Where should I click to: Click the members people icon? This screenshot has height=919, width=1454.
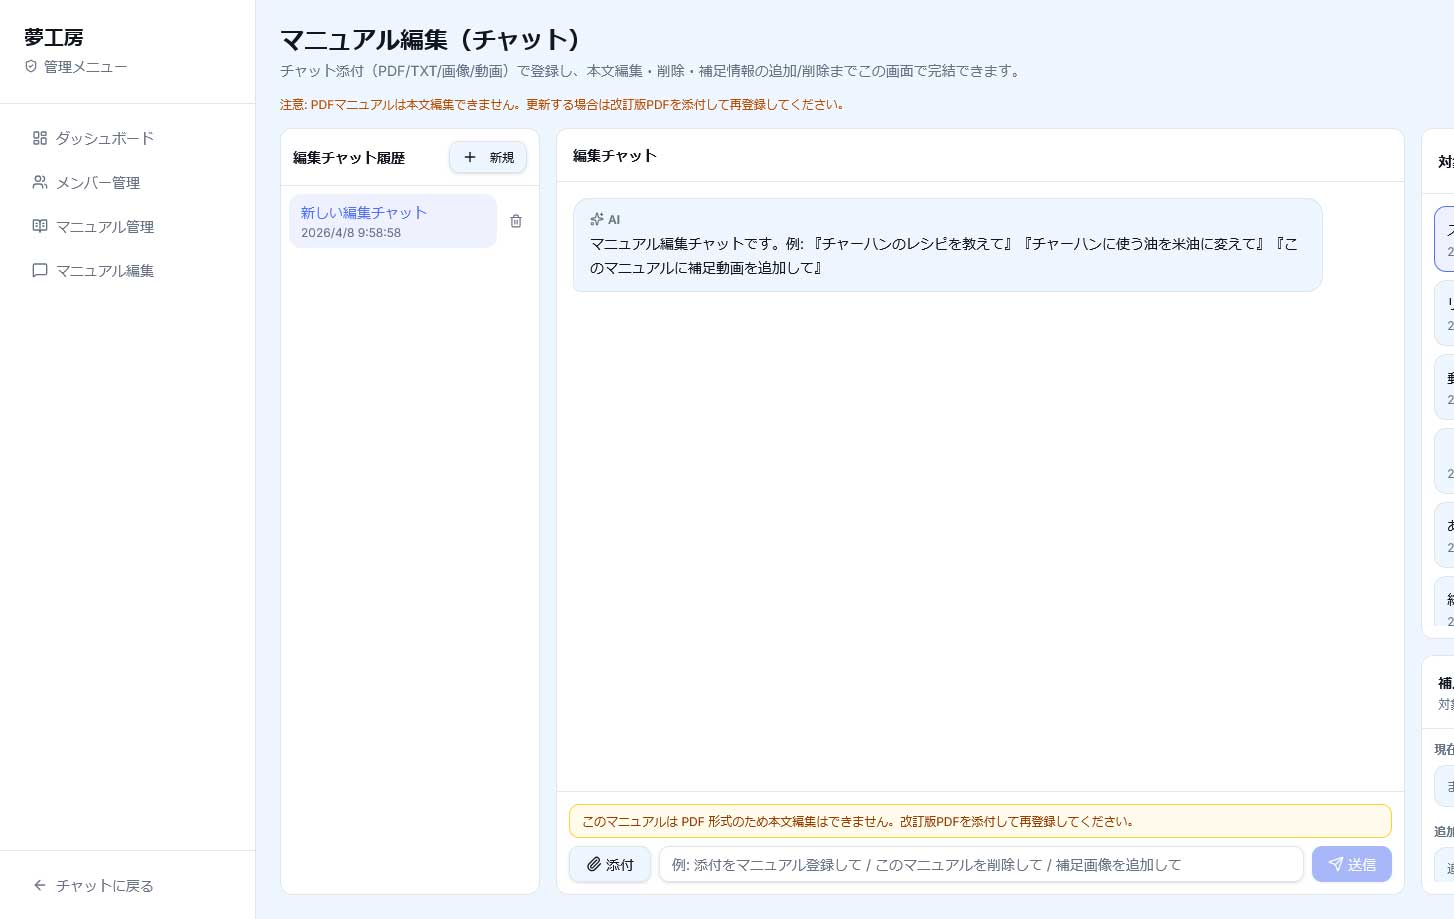40,182
